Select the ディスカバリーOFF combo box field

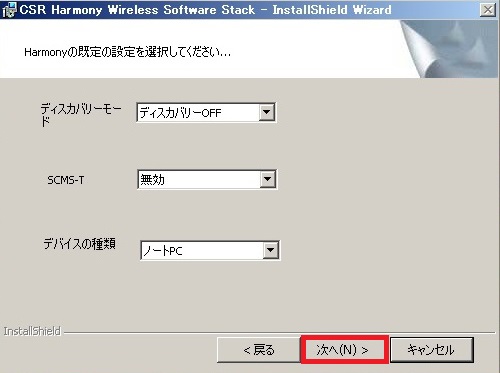point(206,113)
